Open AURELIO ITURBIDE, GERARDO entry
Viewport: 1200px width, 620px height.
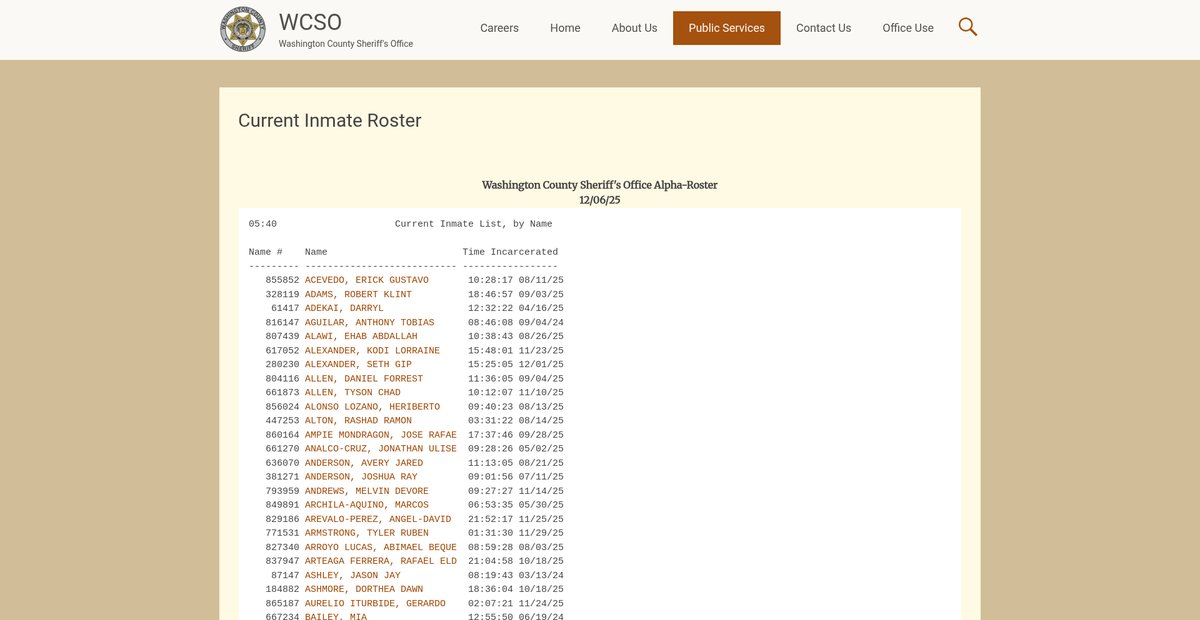coord(375,604)
